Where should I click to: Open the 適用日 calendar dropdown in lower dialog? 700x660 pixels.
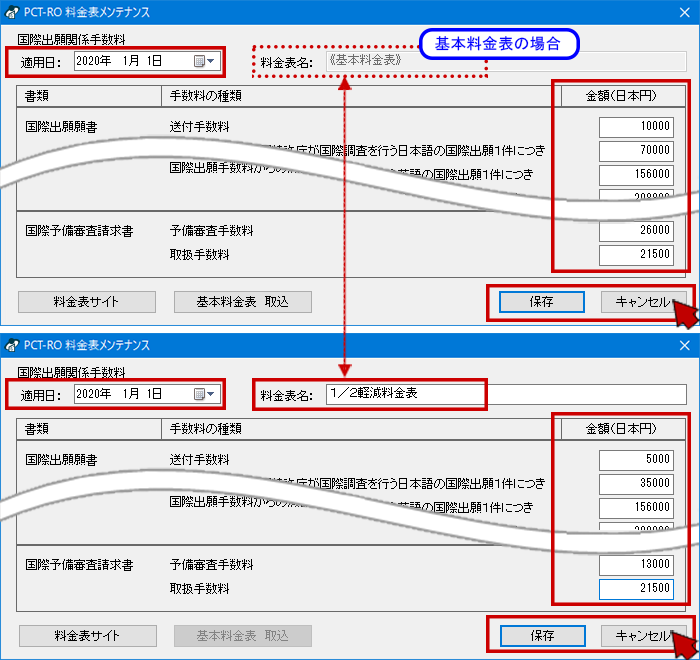click(204, 394)
